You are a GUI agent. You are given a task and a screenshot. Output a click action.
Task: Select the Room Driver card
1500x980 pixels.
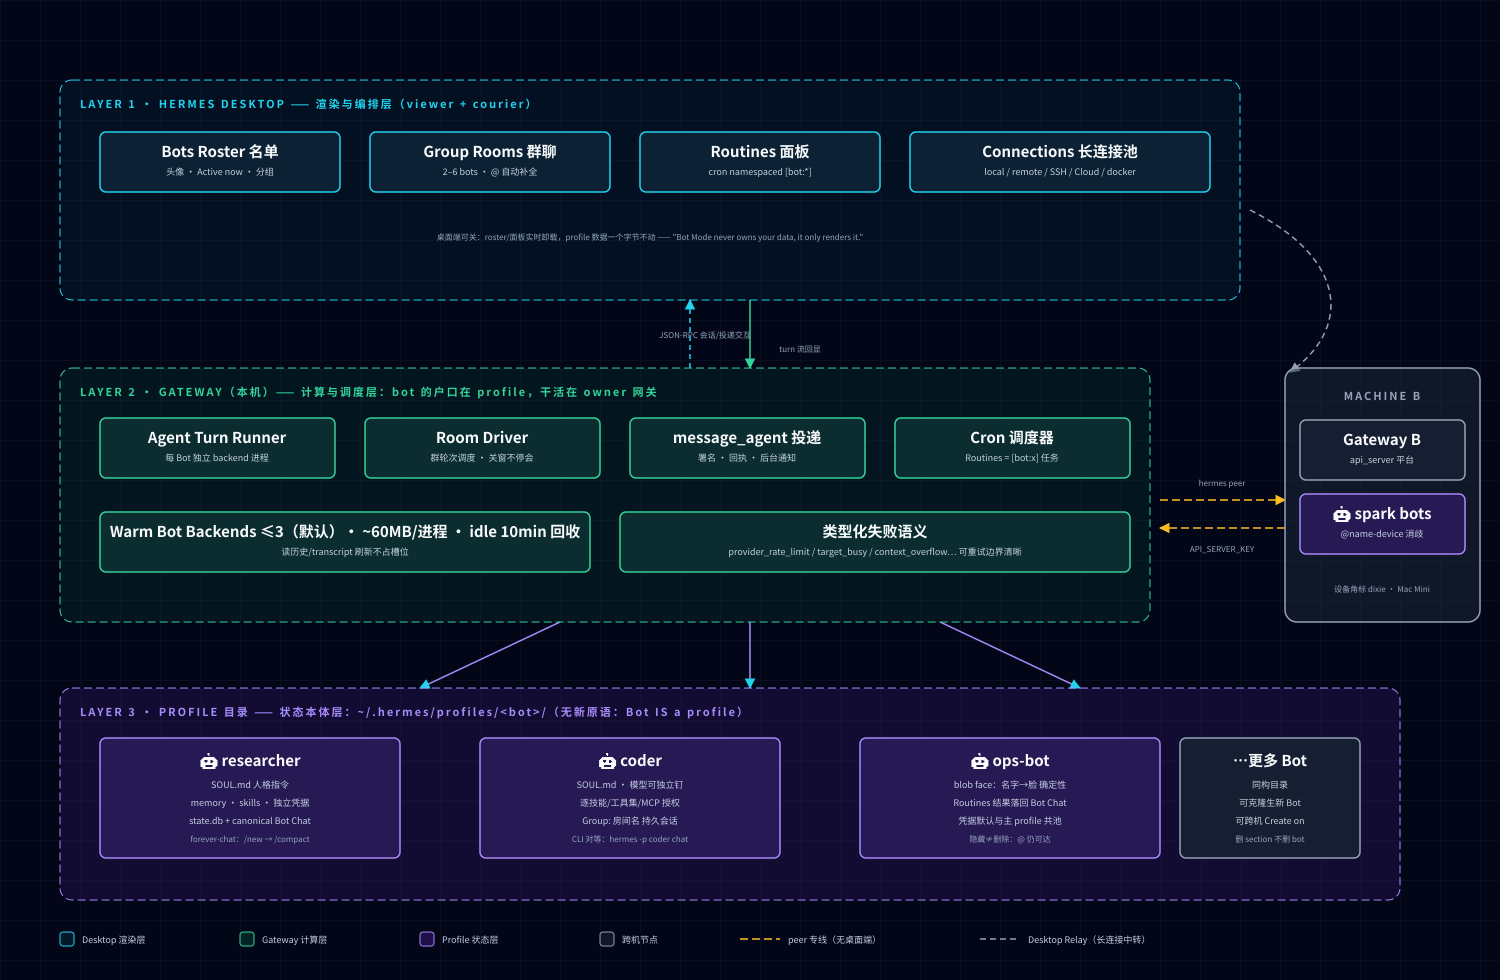point(482,448)
